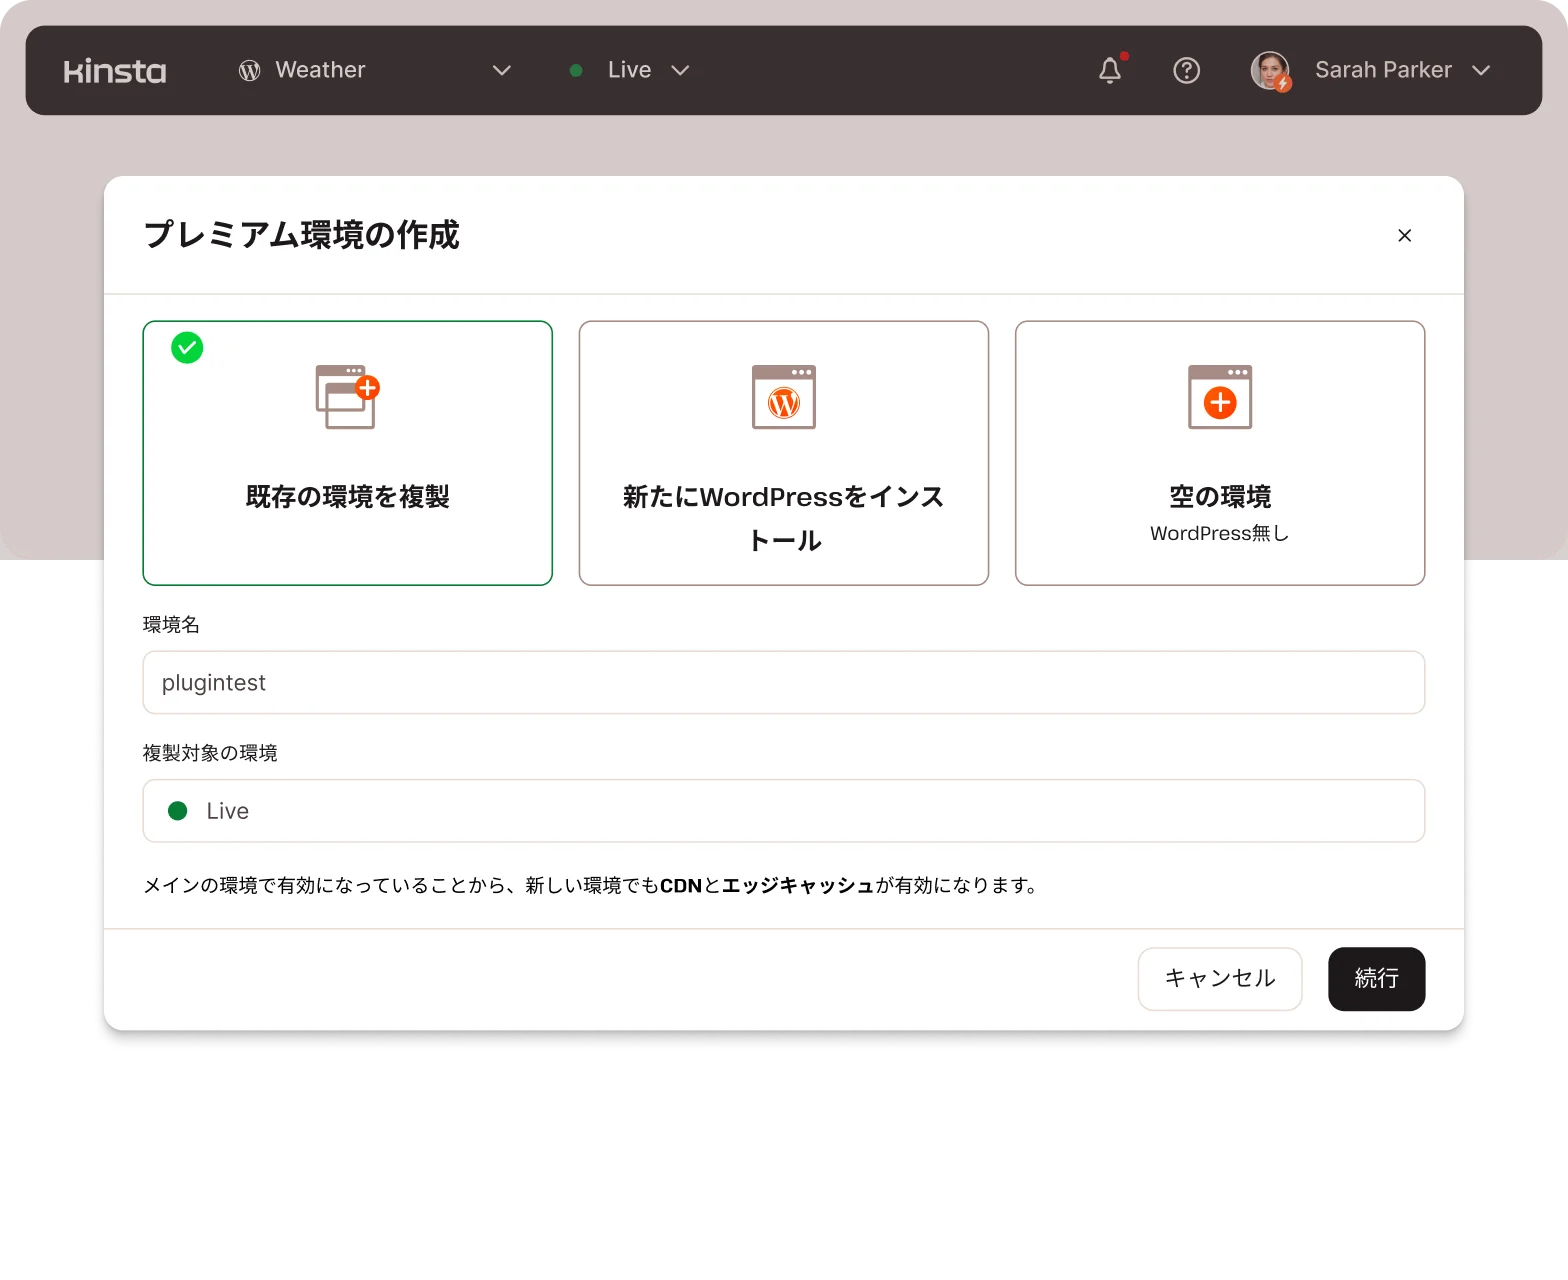The width and height of the screenshot is (1568, 1280).
Task: Open the 複製対象の環境 Live selector
Action: (x=783, y=811)
